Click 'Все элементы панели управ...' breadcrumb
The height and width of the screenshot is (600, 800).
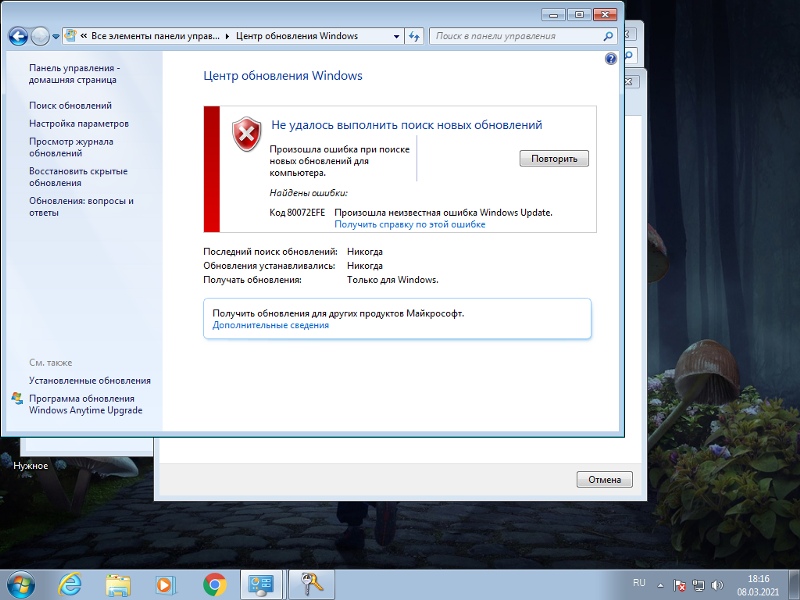pyautogui.click(x=155, y=36)
